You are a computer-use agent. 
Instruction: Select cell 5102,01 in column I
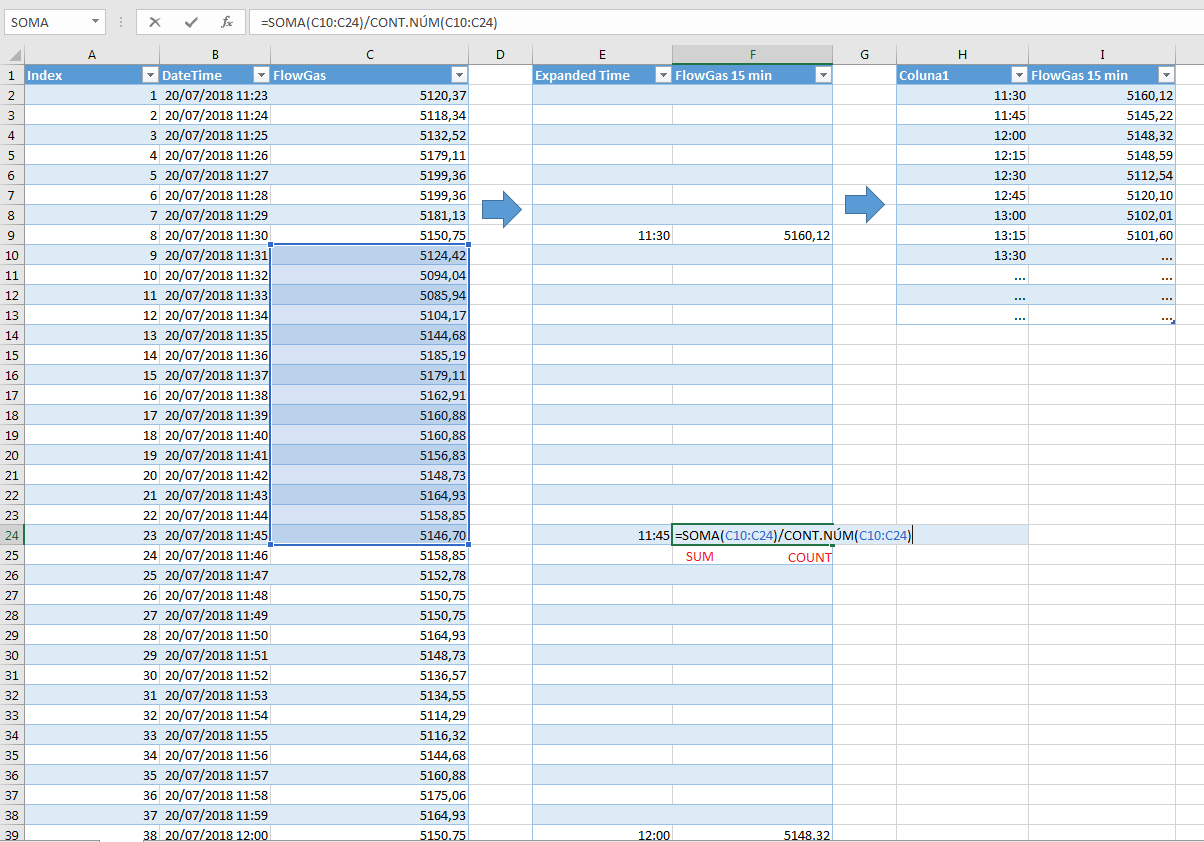click(1102, 215)
